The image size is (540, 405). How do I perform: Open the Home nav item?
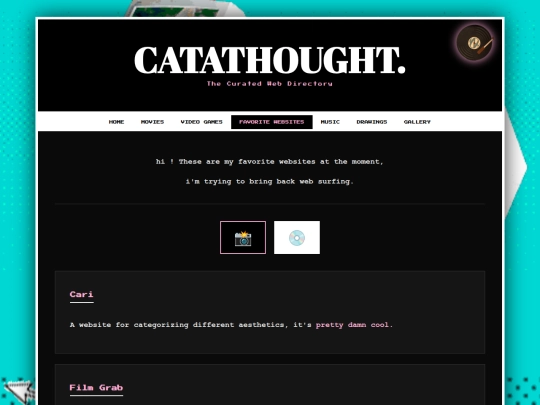[116, 122]
